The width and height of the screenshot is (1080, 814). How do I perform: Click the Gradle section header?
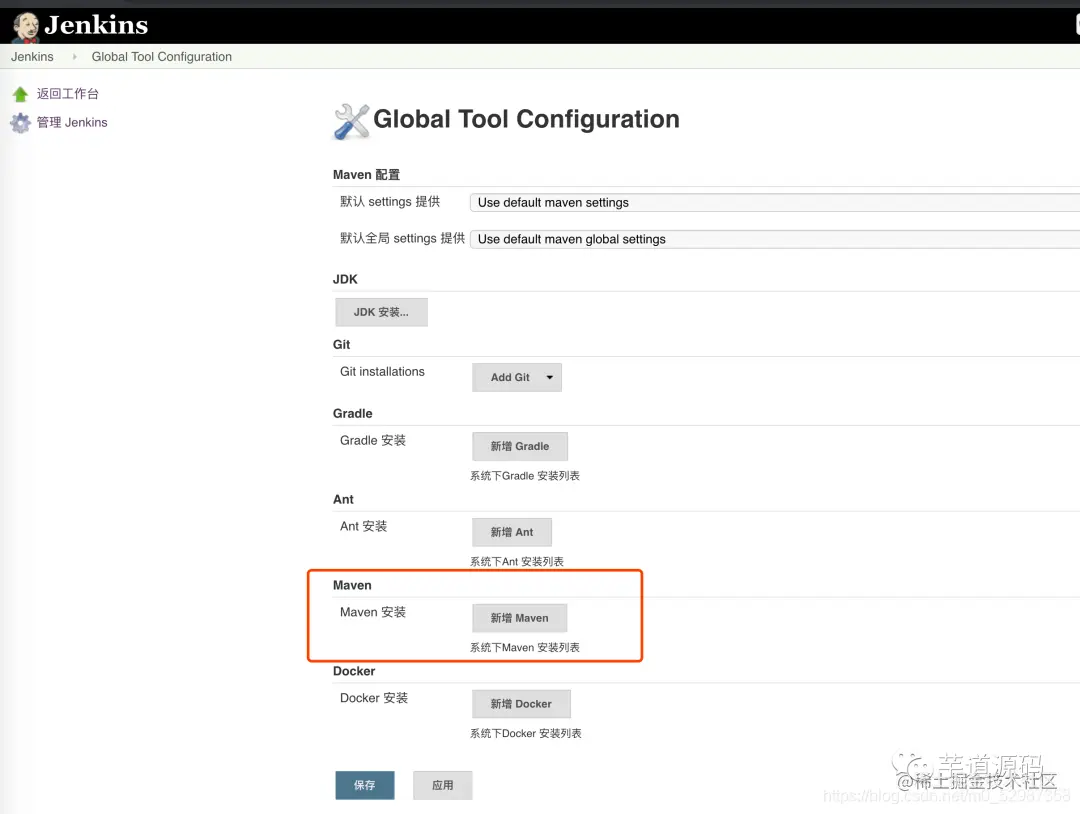353,413
